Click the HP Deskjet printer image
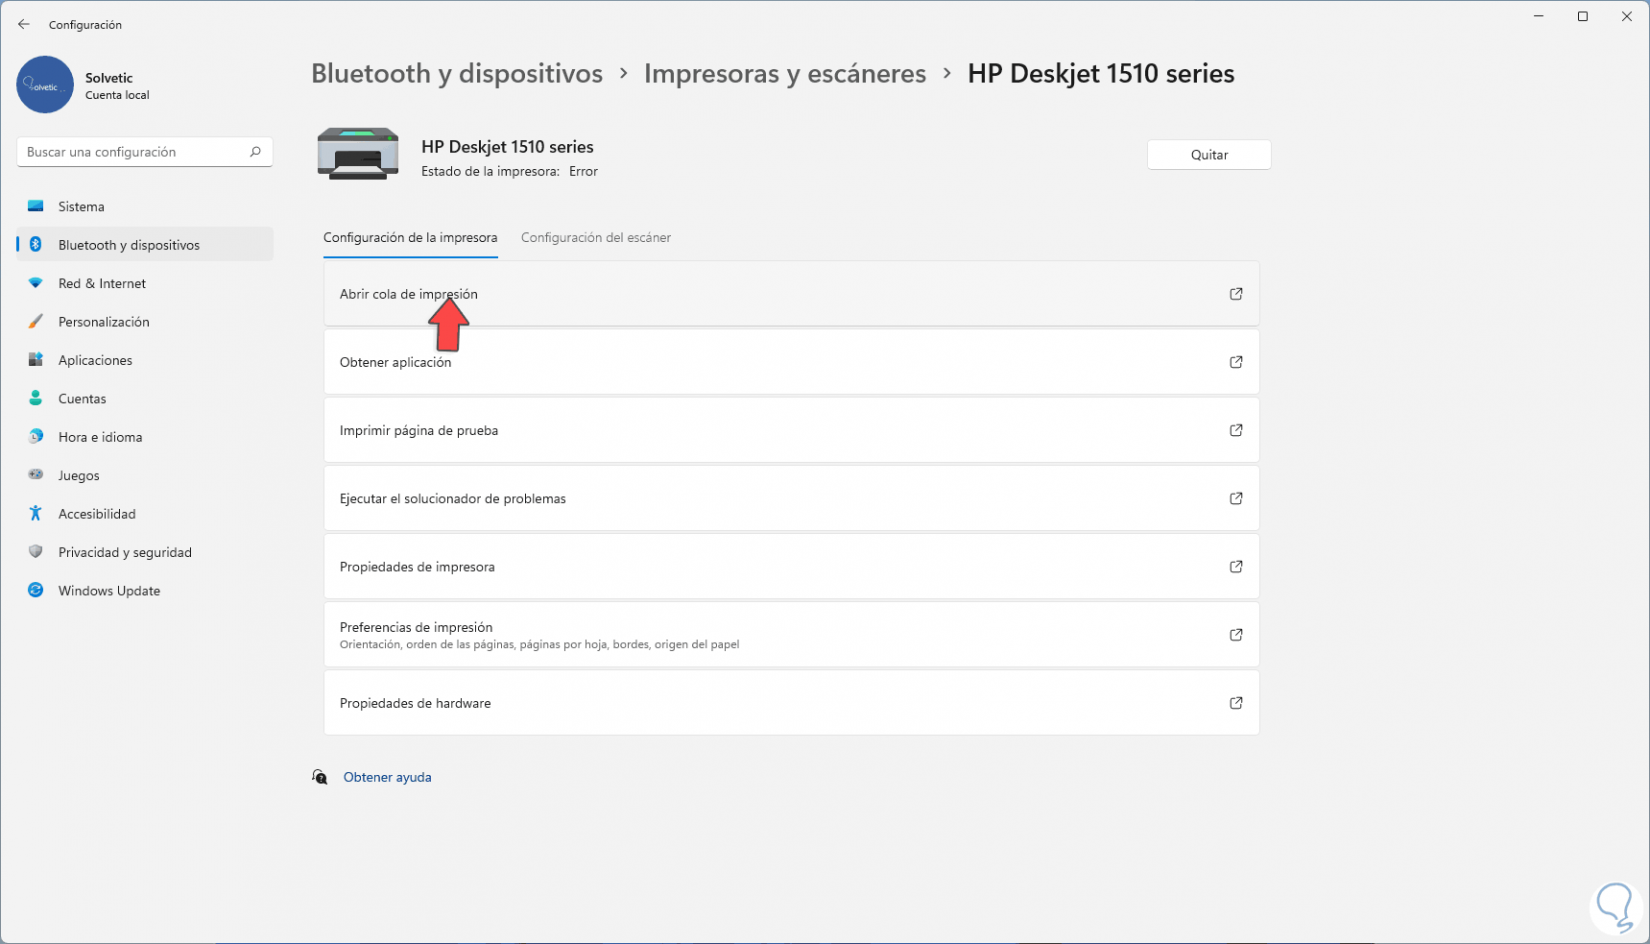This screenshot has width=1650, height=944. (358, 154)
